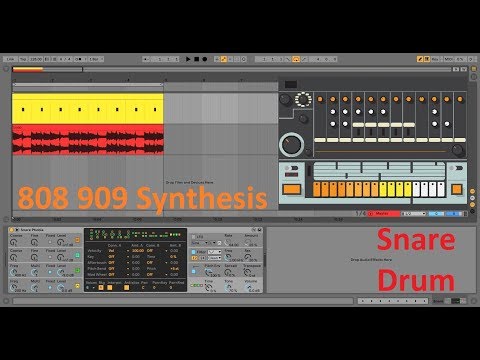The width and height of the screenshot is (480, 360).
Task: Toggle Fixed checkbox on oscillator B row
Action: click(x=50, y=272)
